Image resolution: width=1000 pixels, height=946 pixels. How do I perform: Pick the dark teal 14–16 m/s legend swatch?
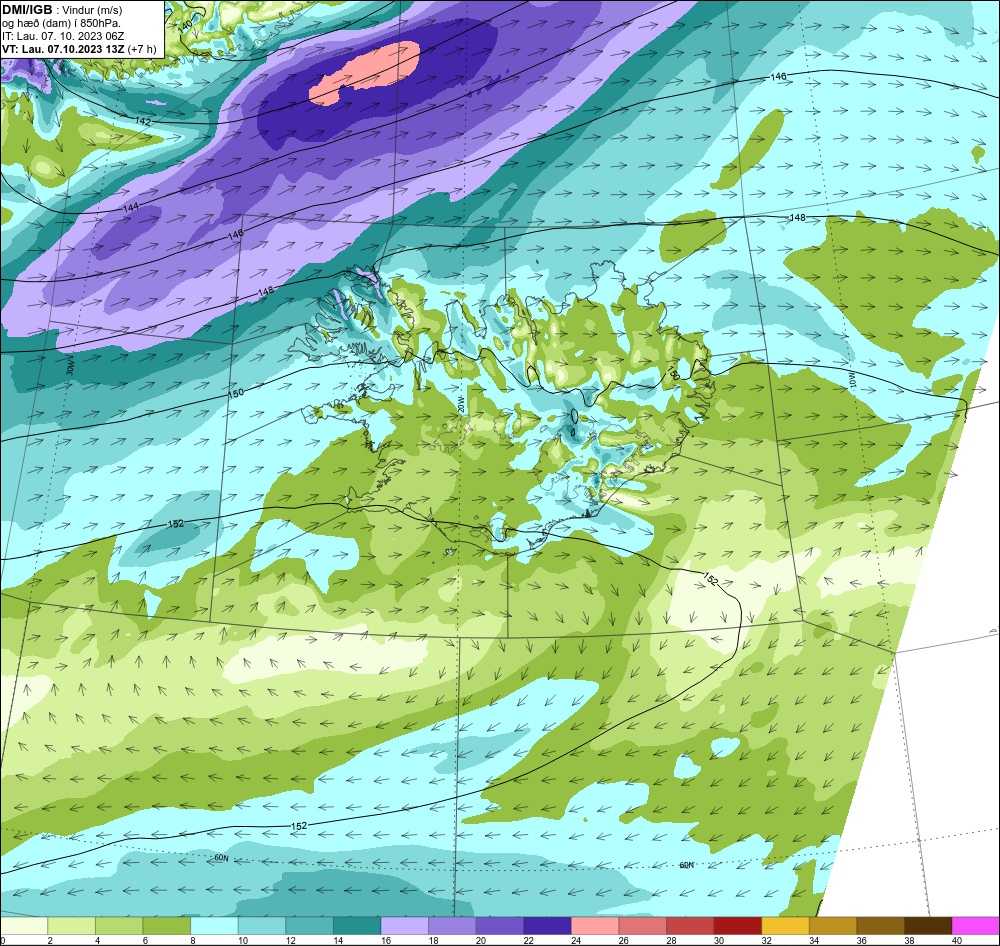coord(357,926)
